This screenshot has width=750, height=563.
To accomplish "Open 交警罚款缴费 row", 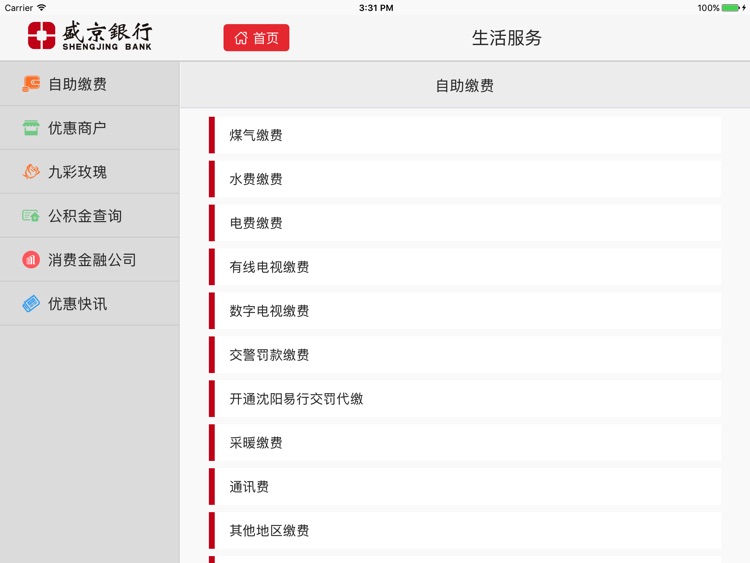I will (465, 355).
